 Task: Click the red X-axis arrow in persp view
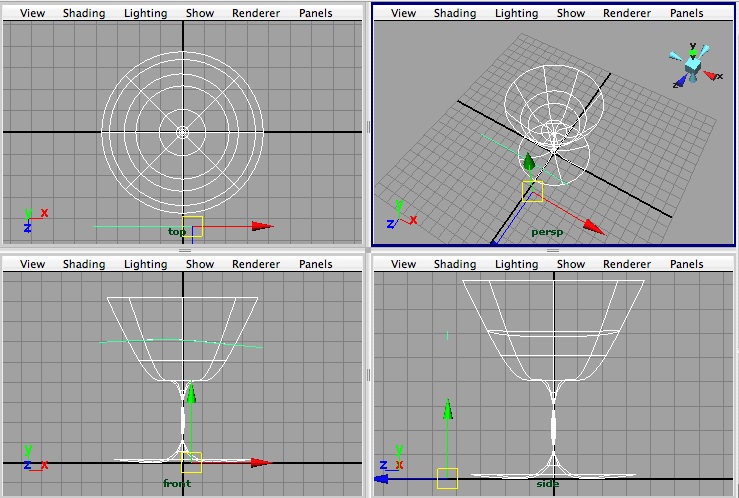(594, 229)
